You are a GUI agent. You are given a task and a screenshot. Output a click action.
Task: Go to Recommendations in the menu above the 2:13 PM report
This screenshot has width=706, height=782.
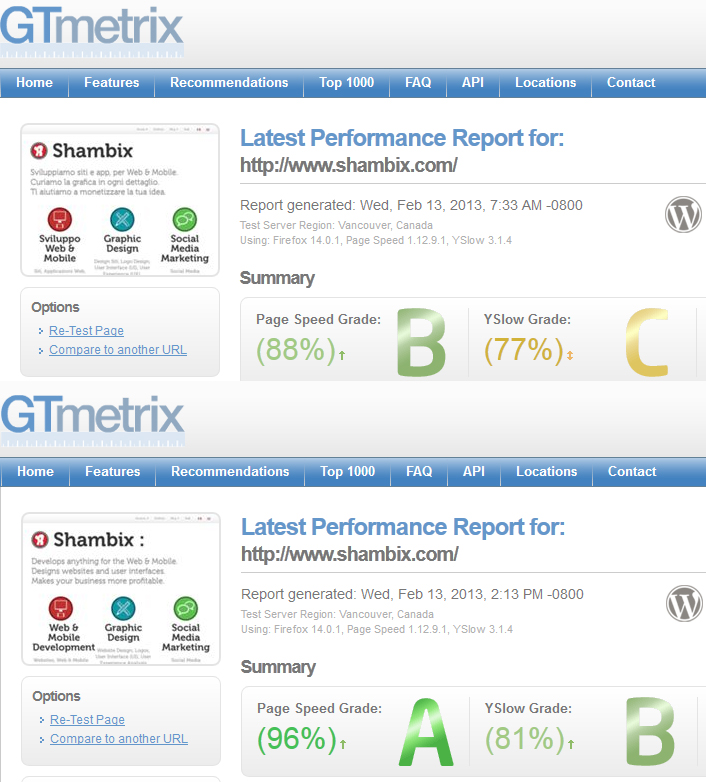pyautogui.click(x=230, y=472)
